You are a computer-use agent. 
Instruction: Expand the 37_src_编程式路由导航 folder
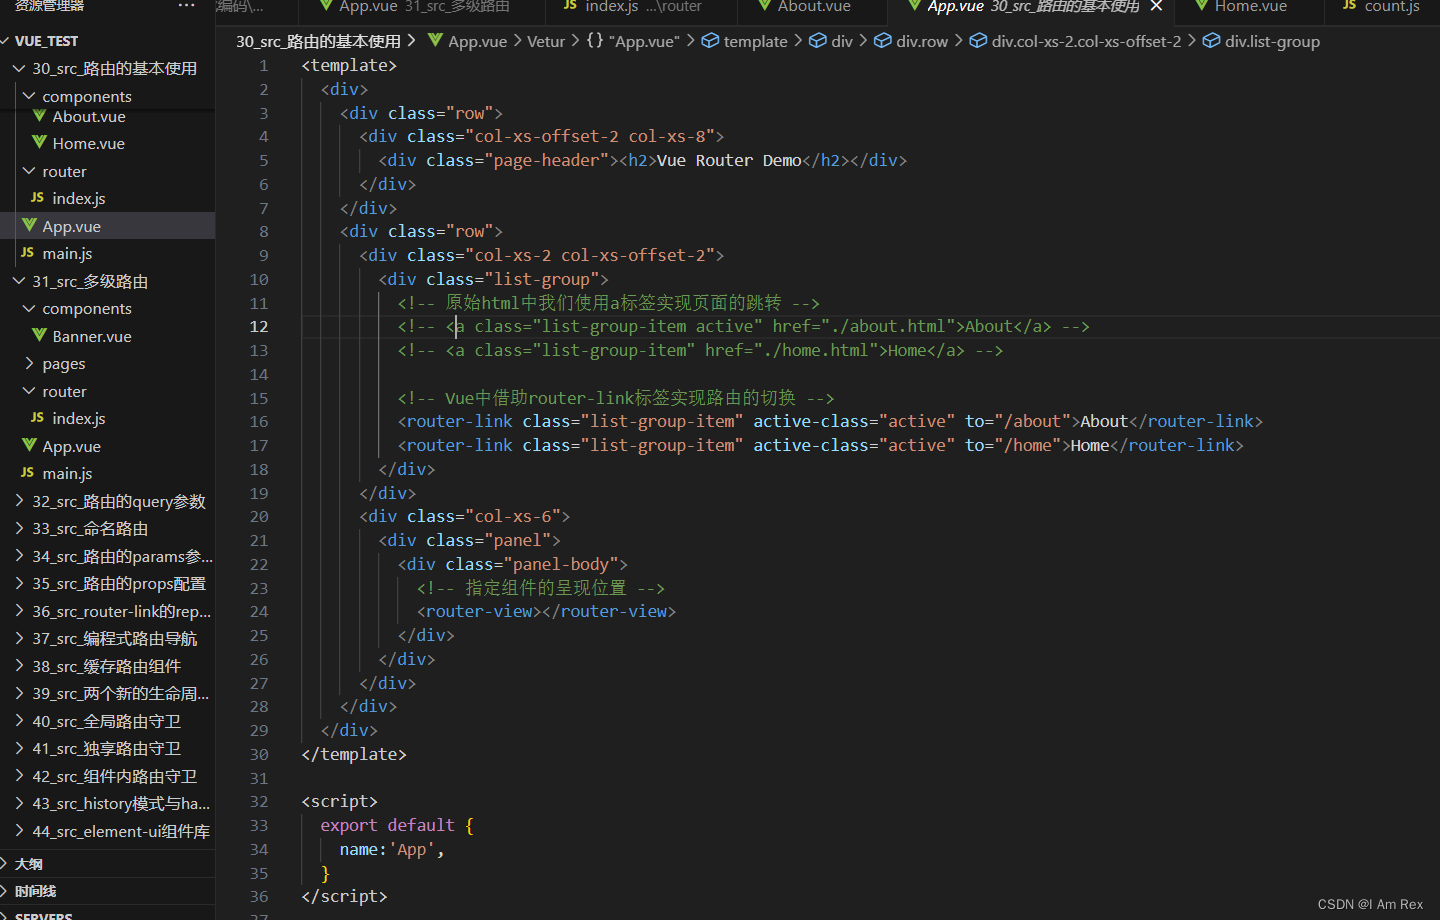click(19, 638)
